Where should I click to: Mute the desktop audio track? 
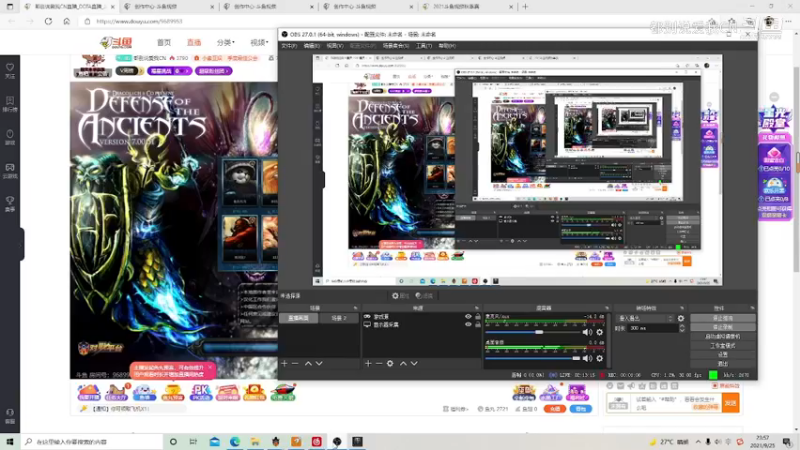tap(587, 358)
